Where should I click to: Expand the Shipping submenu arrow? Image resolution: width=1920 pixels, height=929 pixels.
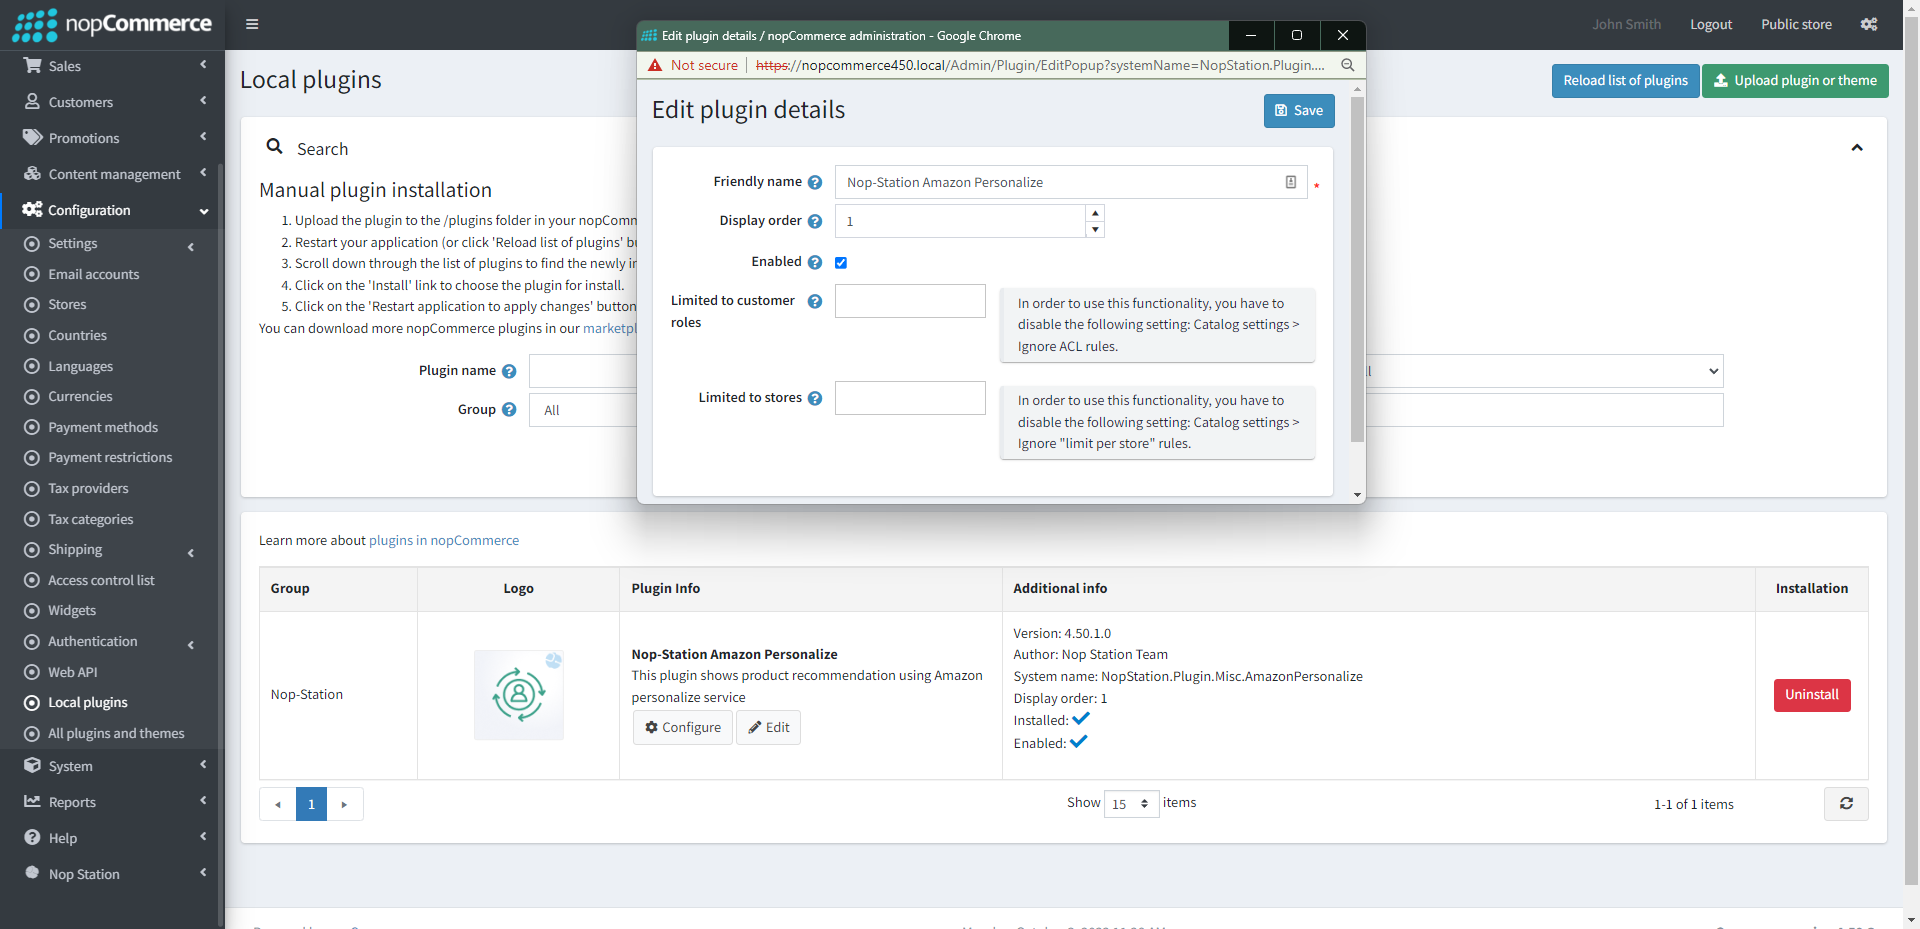click(x=190, y=552)
